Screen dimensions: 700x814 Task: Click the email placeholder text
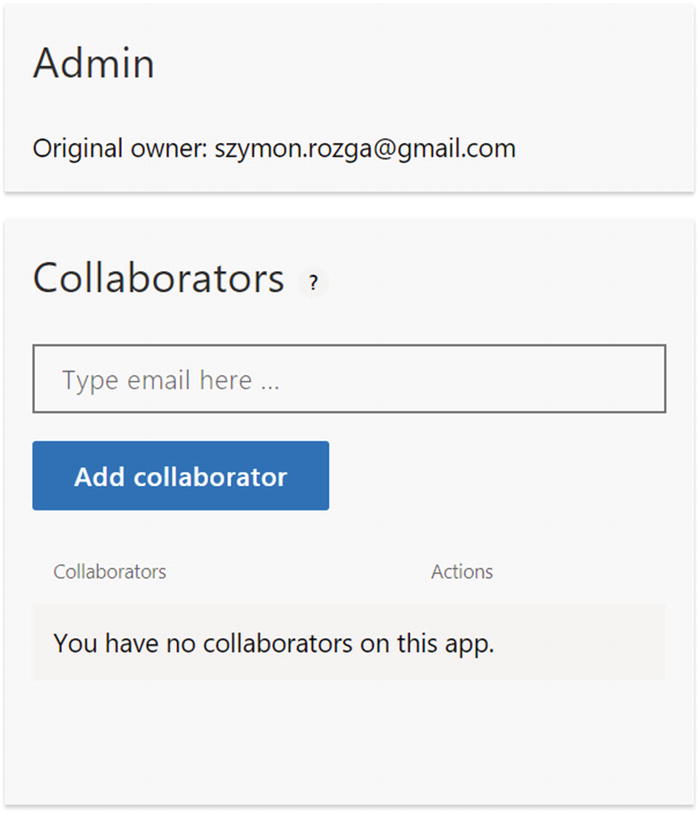tap(170, 380)
